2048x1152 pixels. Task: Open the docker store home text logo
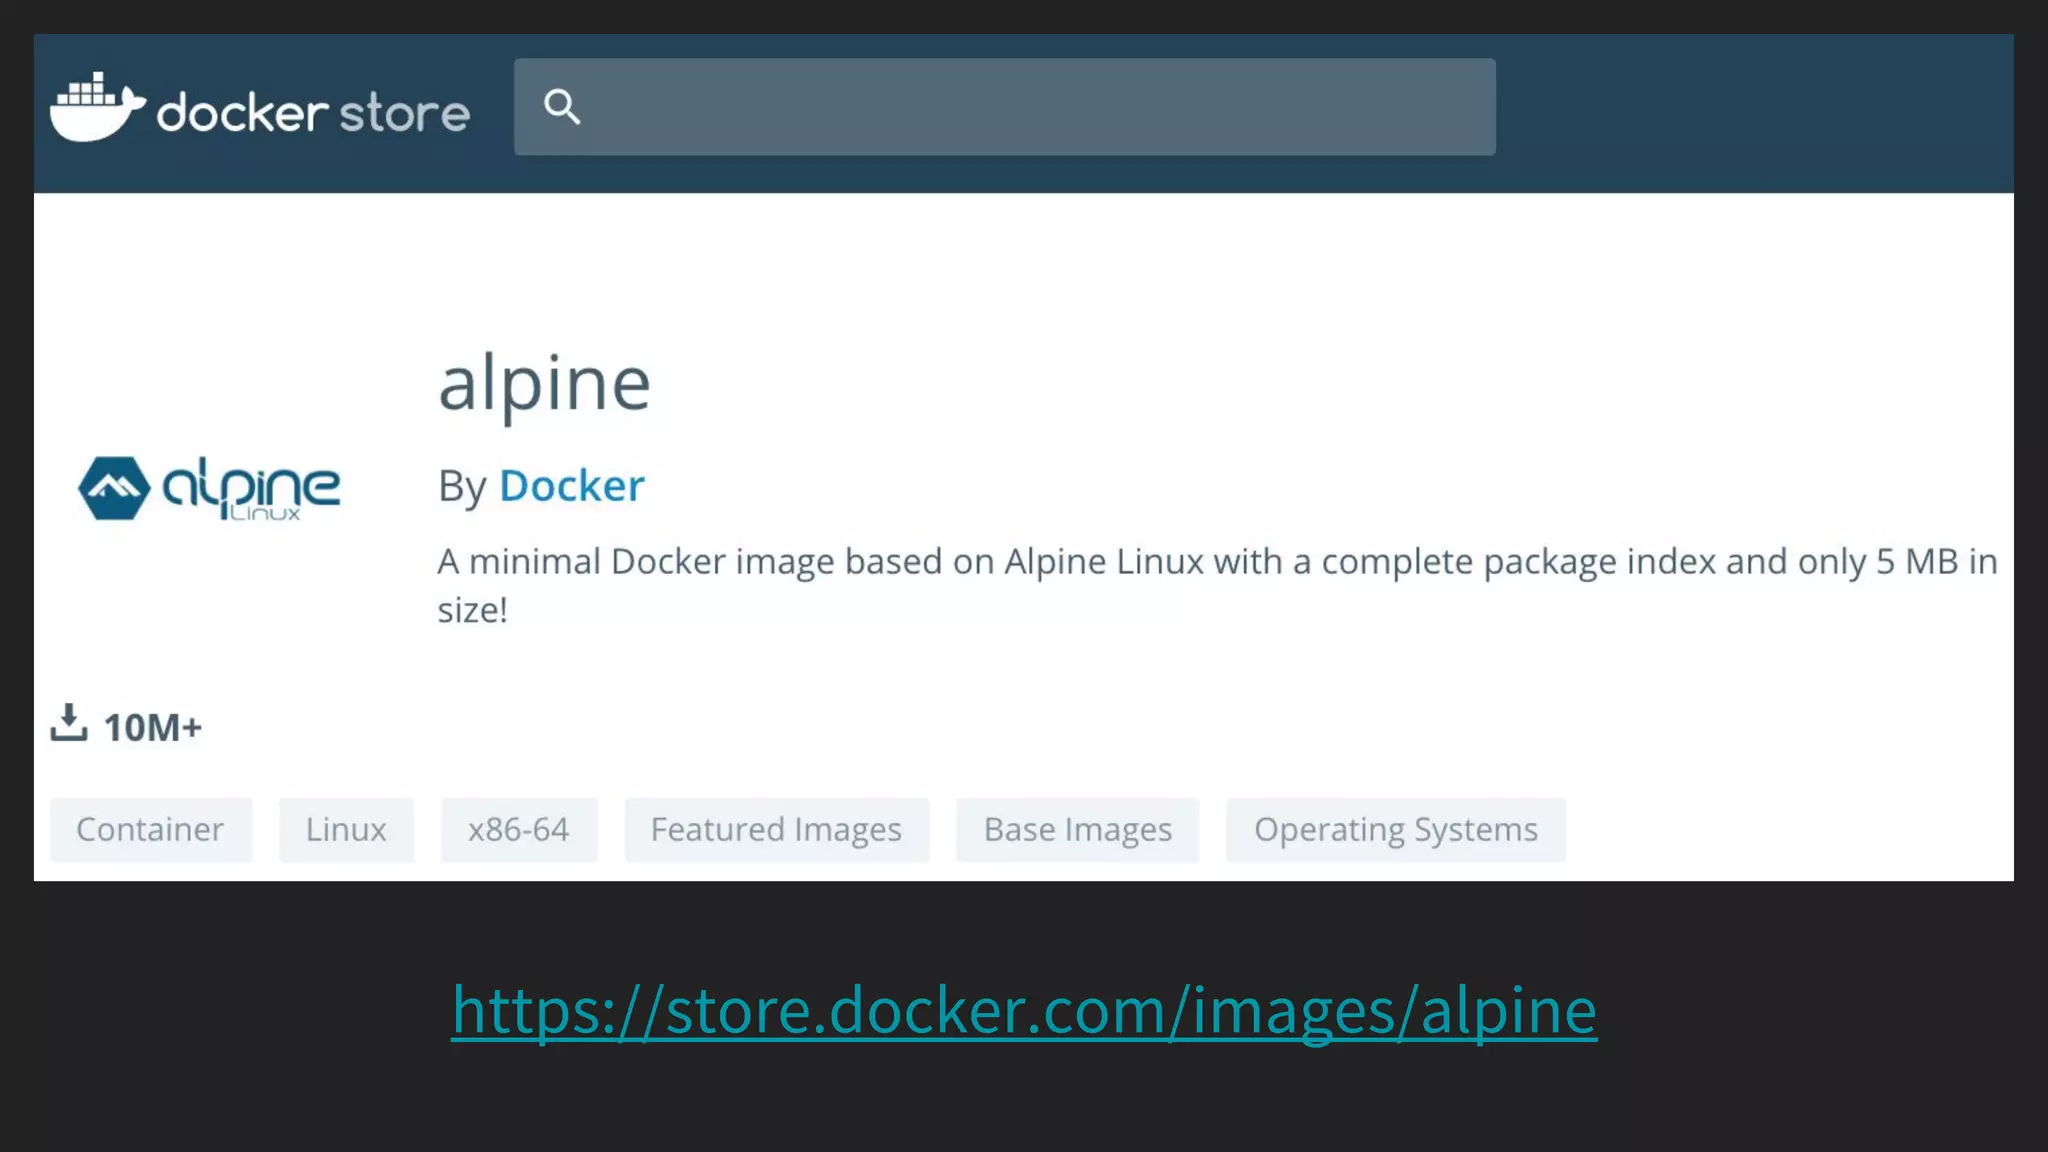[313, 112]
